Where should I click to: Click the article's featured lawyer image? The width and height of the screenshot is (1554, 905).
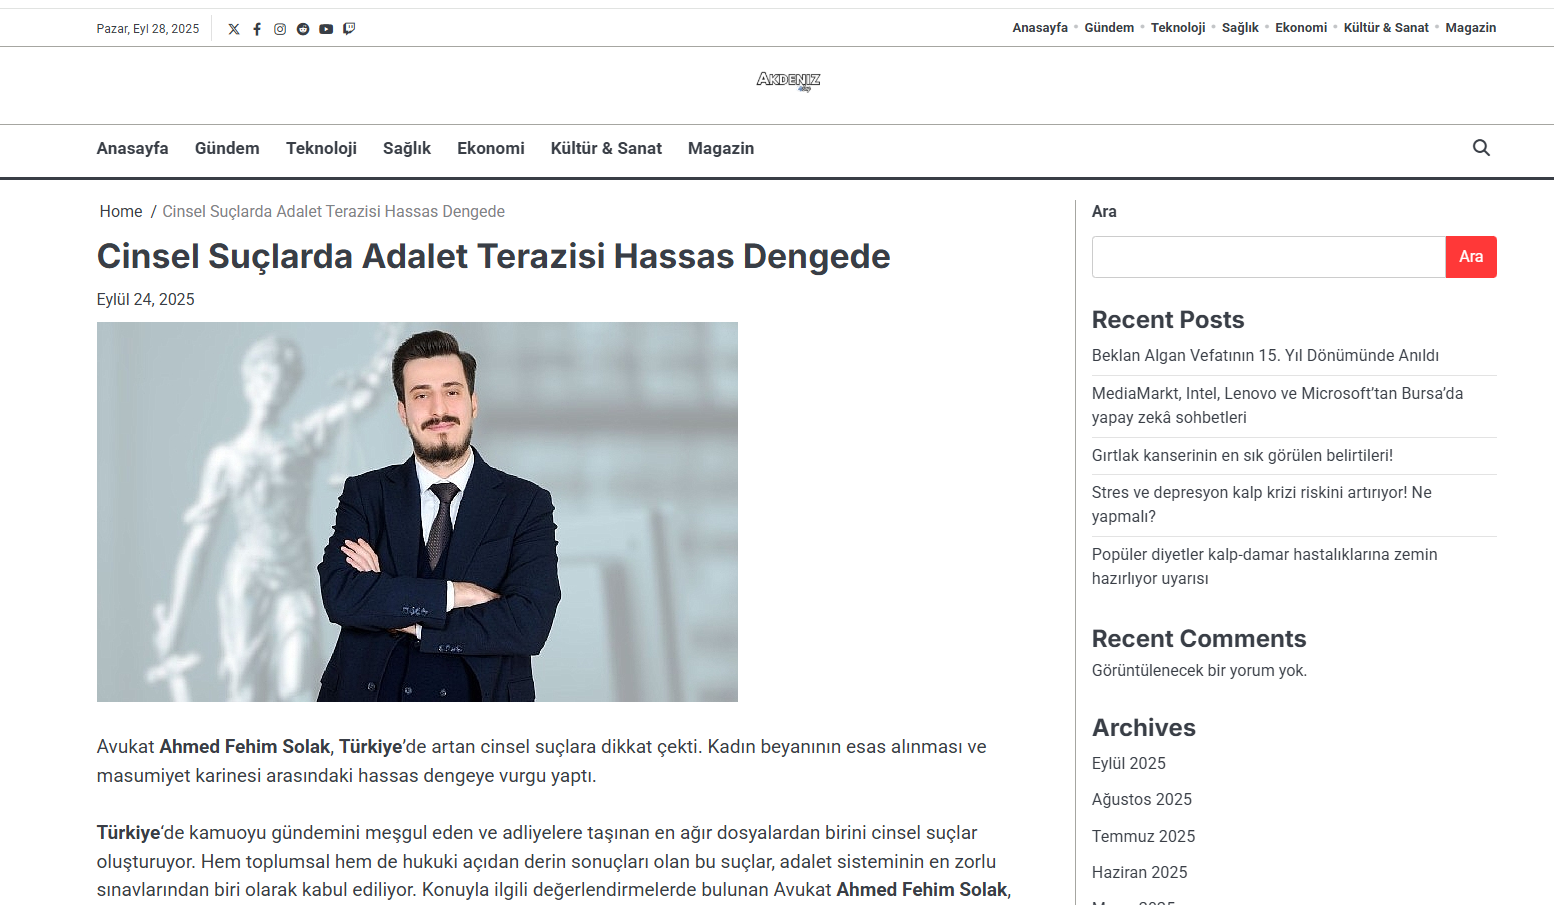417,512
